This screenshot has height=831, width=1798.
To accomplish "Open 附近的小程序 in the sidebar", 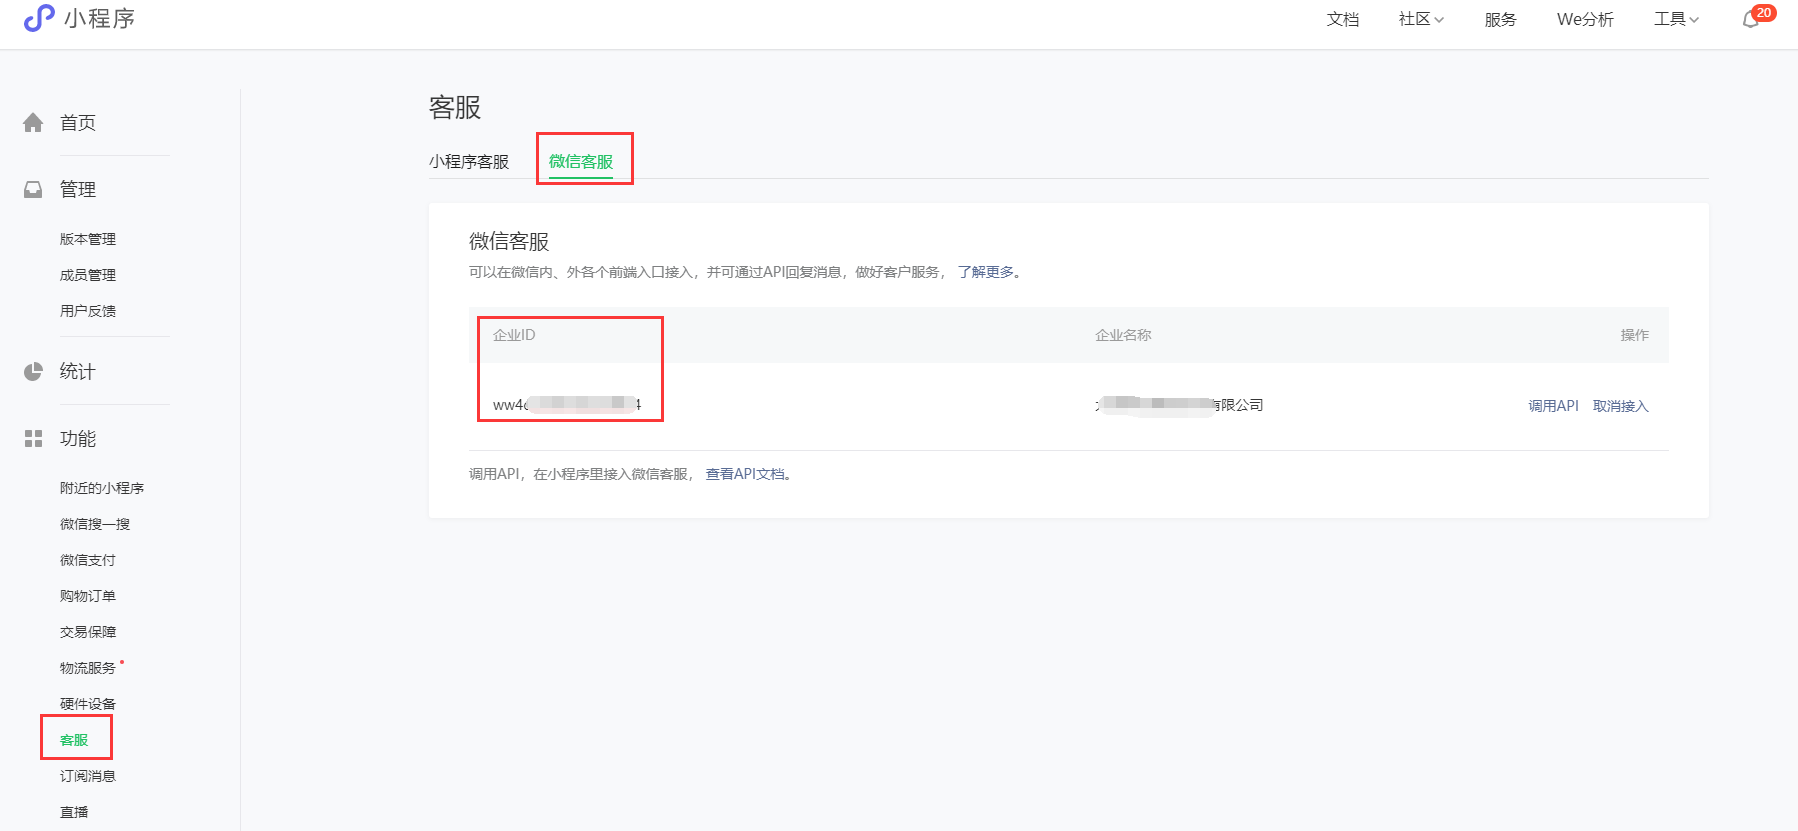I will click(x=102, y=488).
